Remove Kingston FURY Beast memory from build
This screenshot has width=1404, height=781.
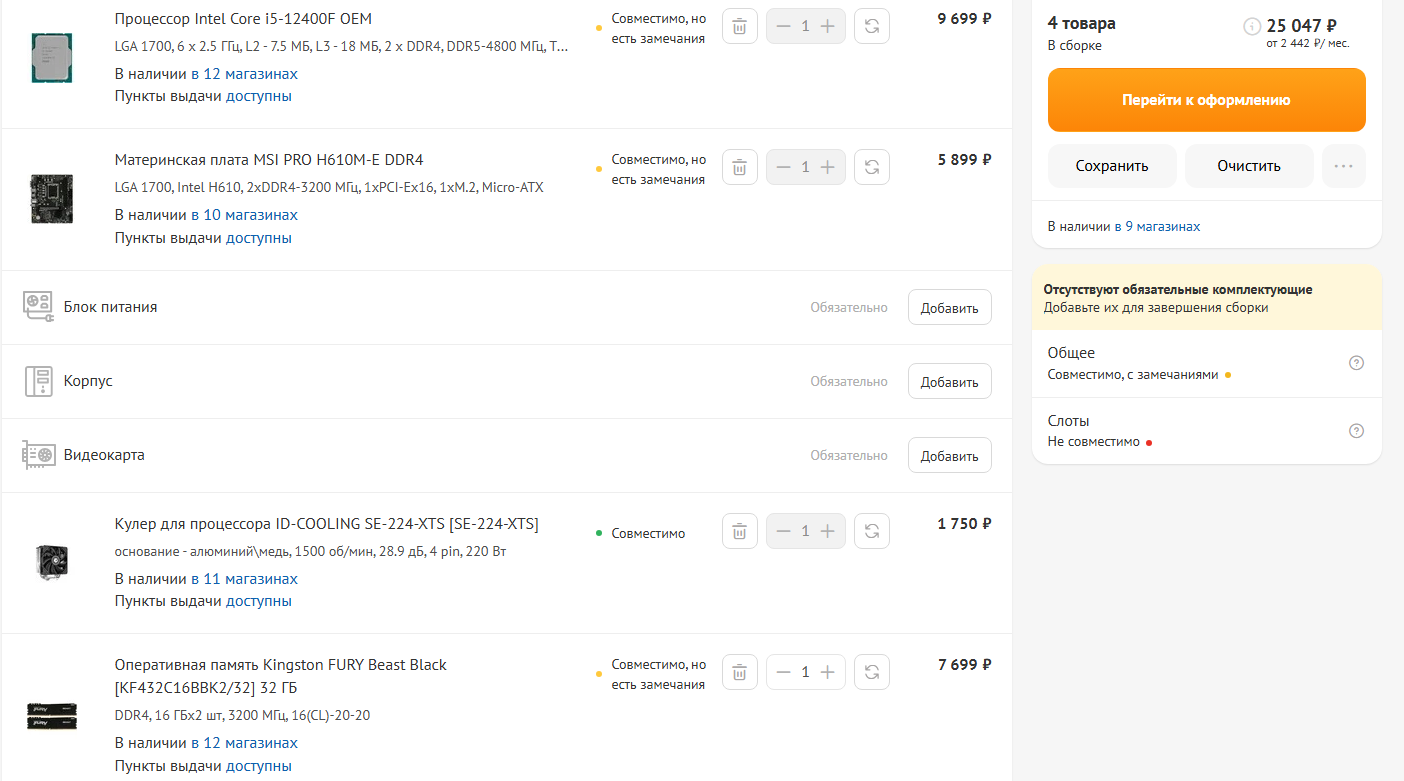coord(739,672)
